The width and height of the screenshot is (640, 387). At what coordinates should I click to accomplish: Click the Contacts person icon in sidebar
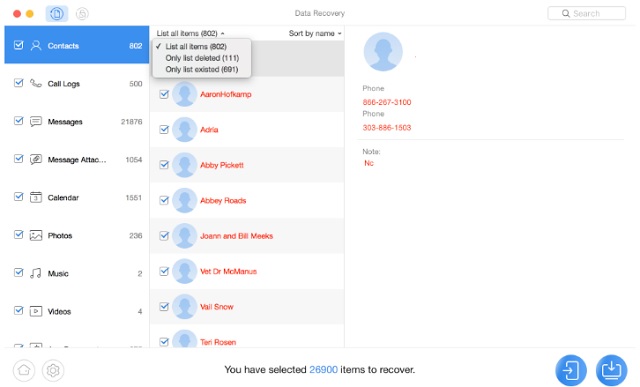pos(36,45)
